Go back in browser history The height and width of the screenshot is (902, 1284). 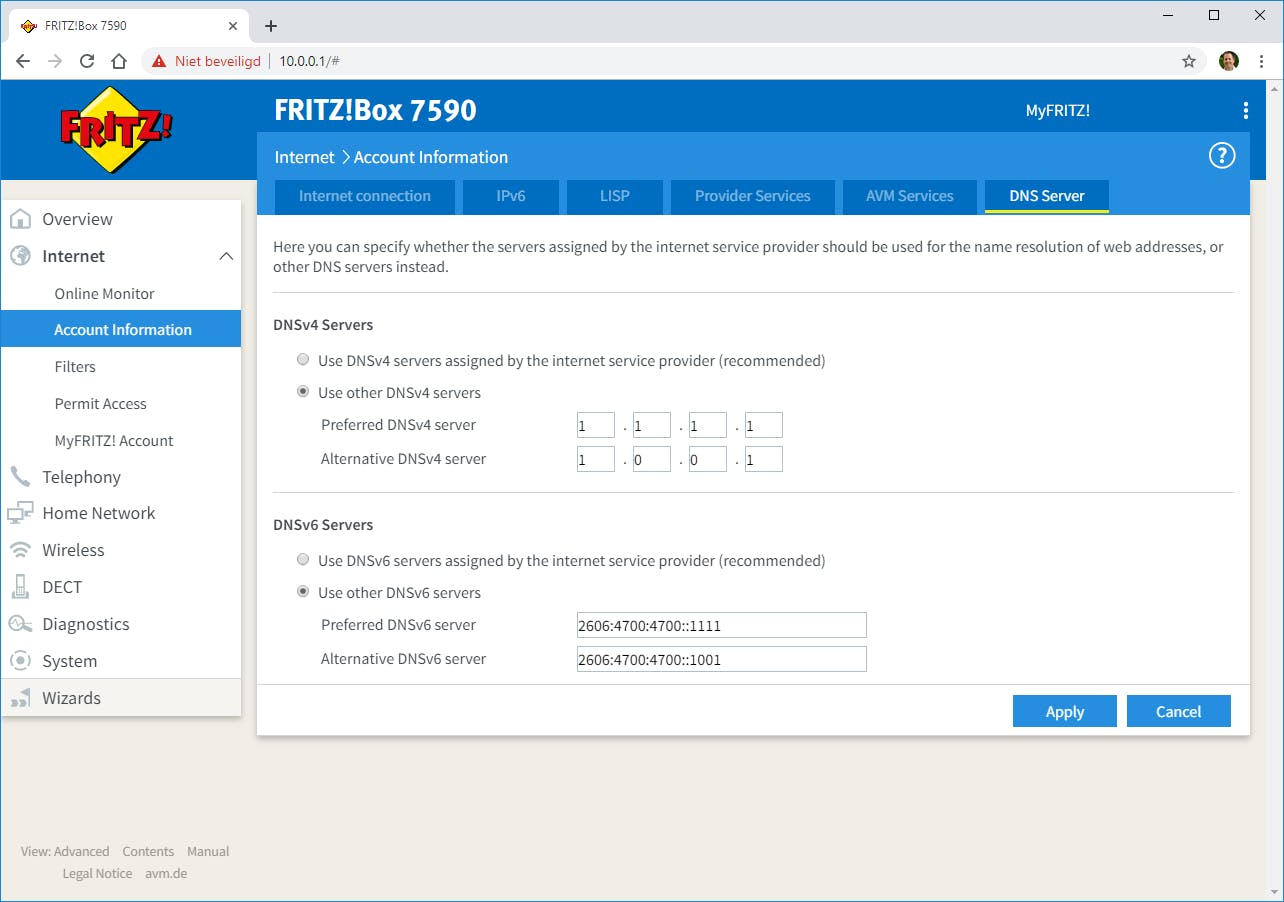click(x=23, y=61)
